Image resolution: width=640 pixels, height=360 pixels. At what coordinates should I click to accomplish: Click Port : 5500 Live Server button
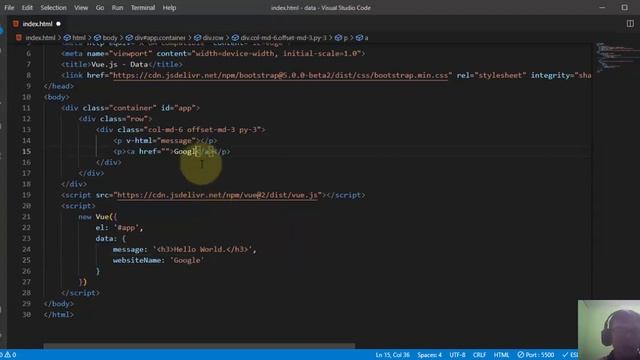coord(536,355)
